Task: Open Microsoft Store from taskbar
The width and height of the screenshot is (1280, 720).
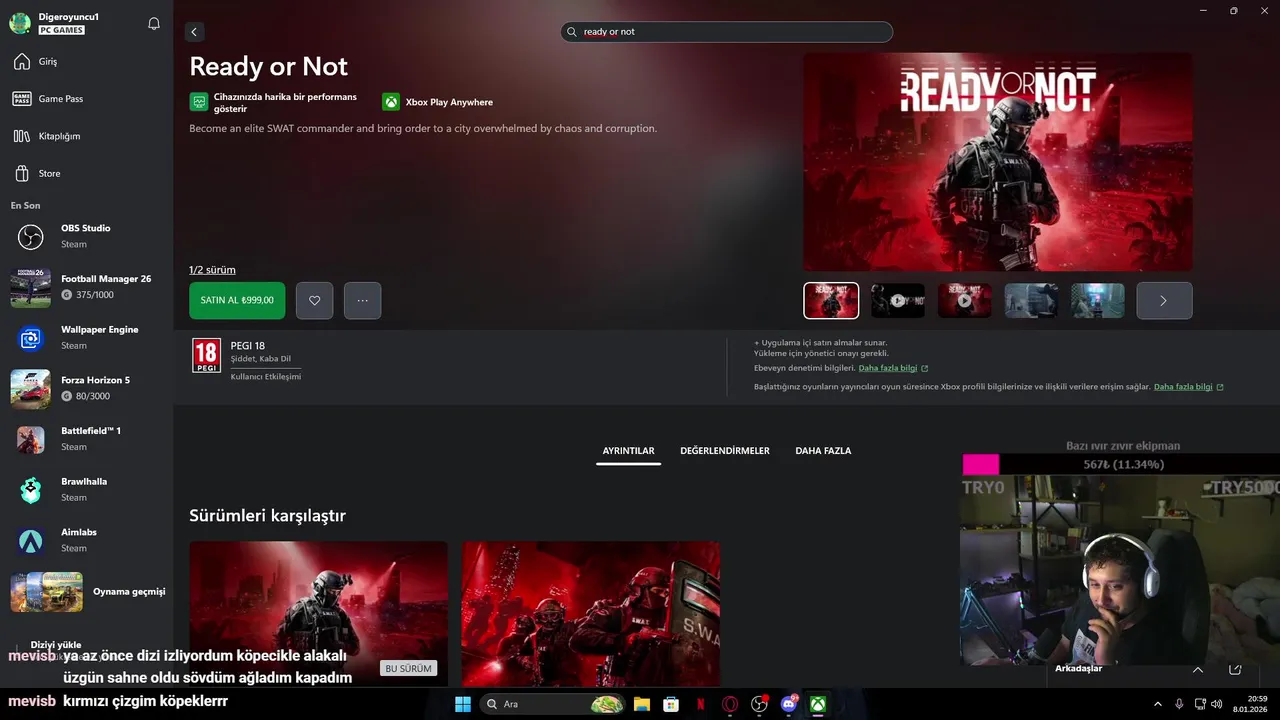Action: 671,704
